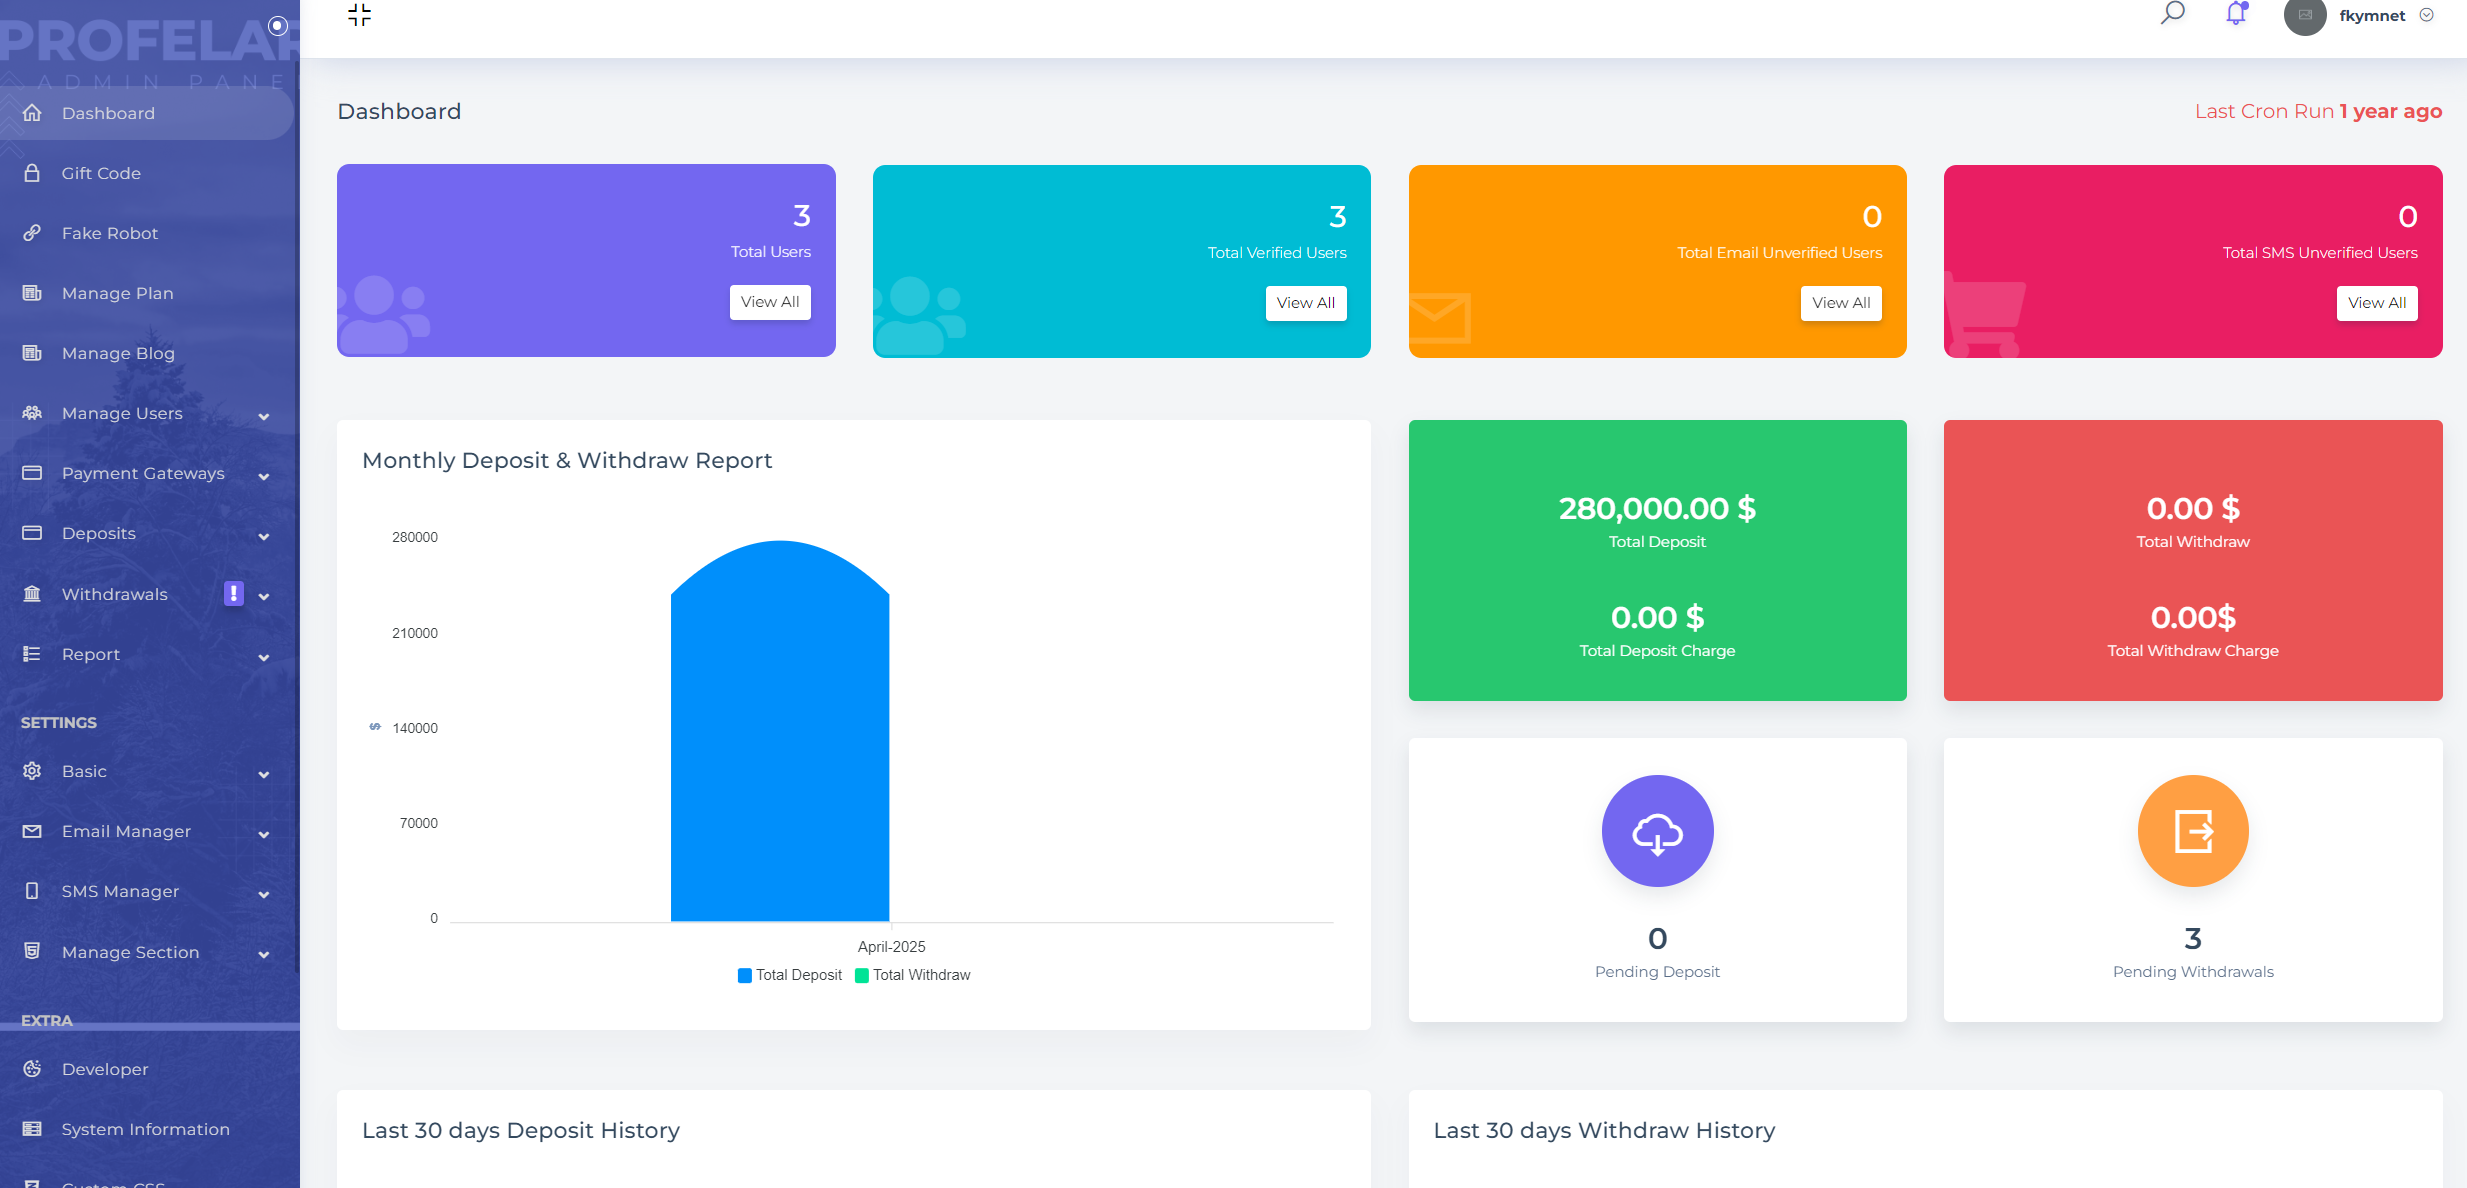
Task: Click the exit fullscreen icon
Action: click(359, 15)
